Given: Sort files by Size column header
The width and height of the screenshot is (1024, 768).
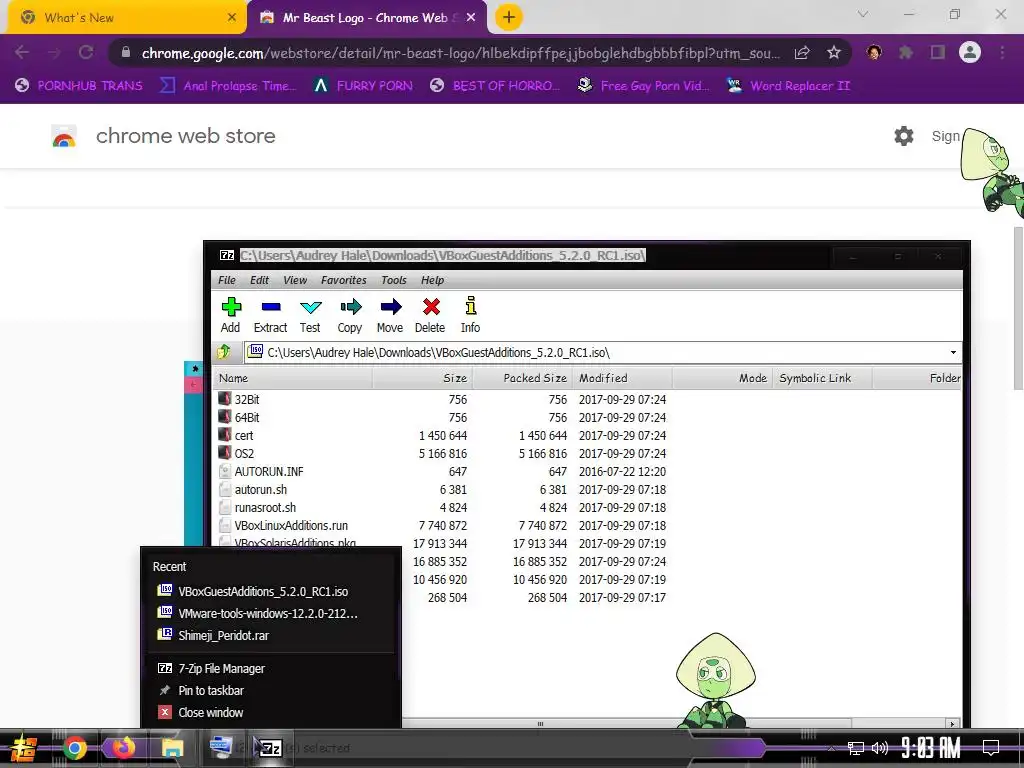Looking at the screenshot, I should coord(423,378).
